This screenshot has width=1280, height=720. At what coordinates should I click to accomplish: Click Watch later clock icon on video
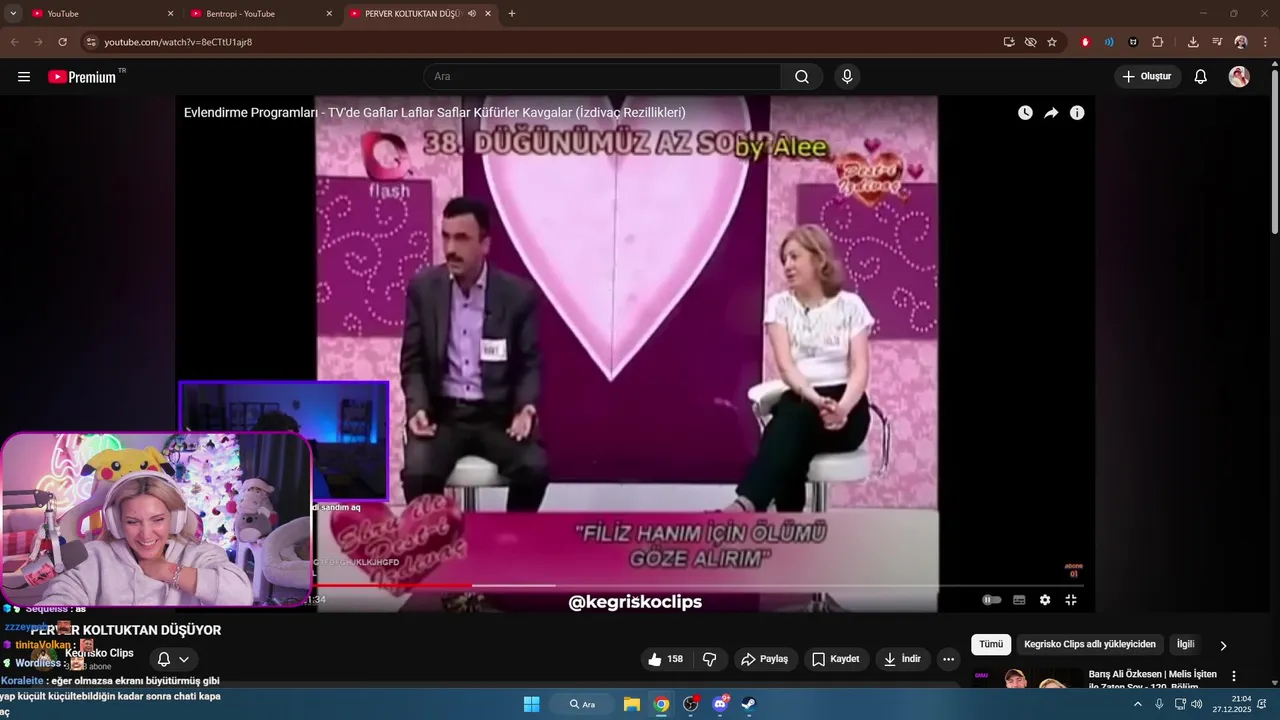pos(1025,113)
